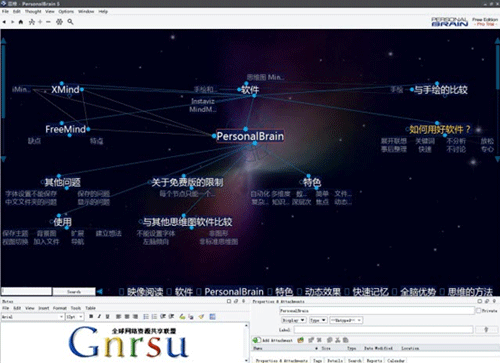Click the Label input field
500x363 pixels.
pyautogui.click(x=383, y=330)
